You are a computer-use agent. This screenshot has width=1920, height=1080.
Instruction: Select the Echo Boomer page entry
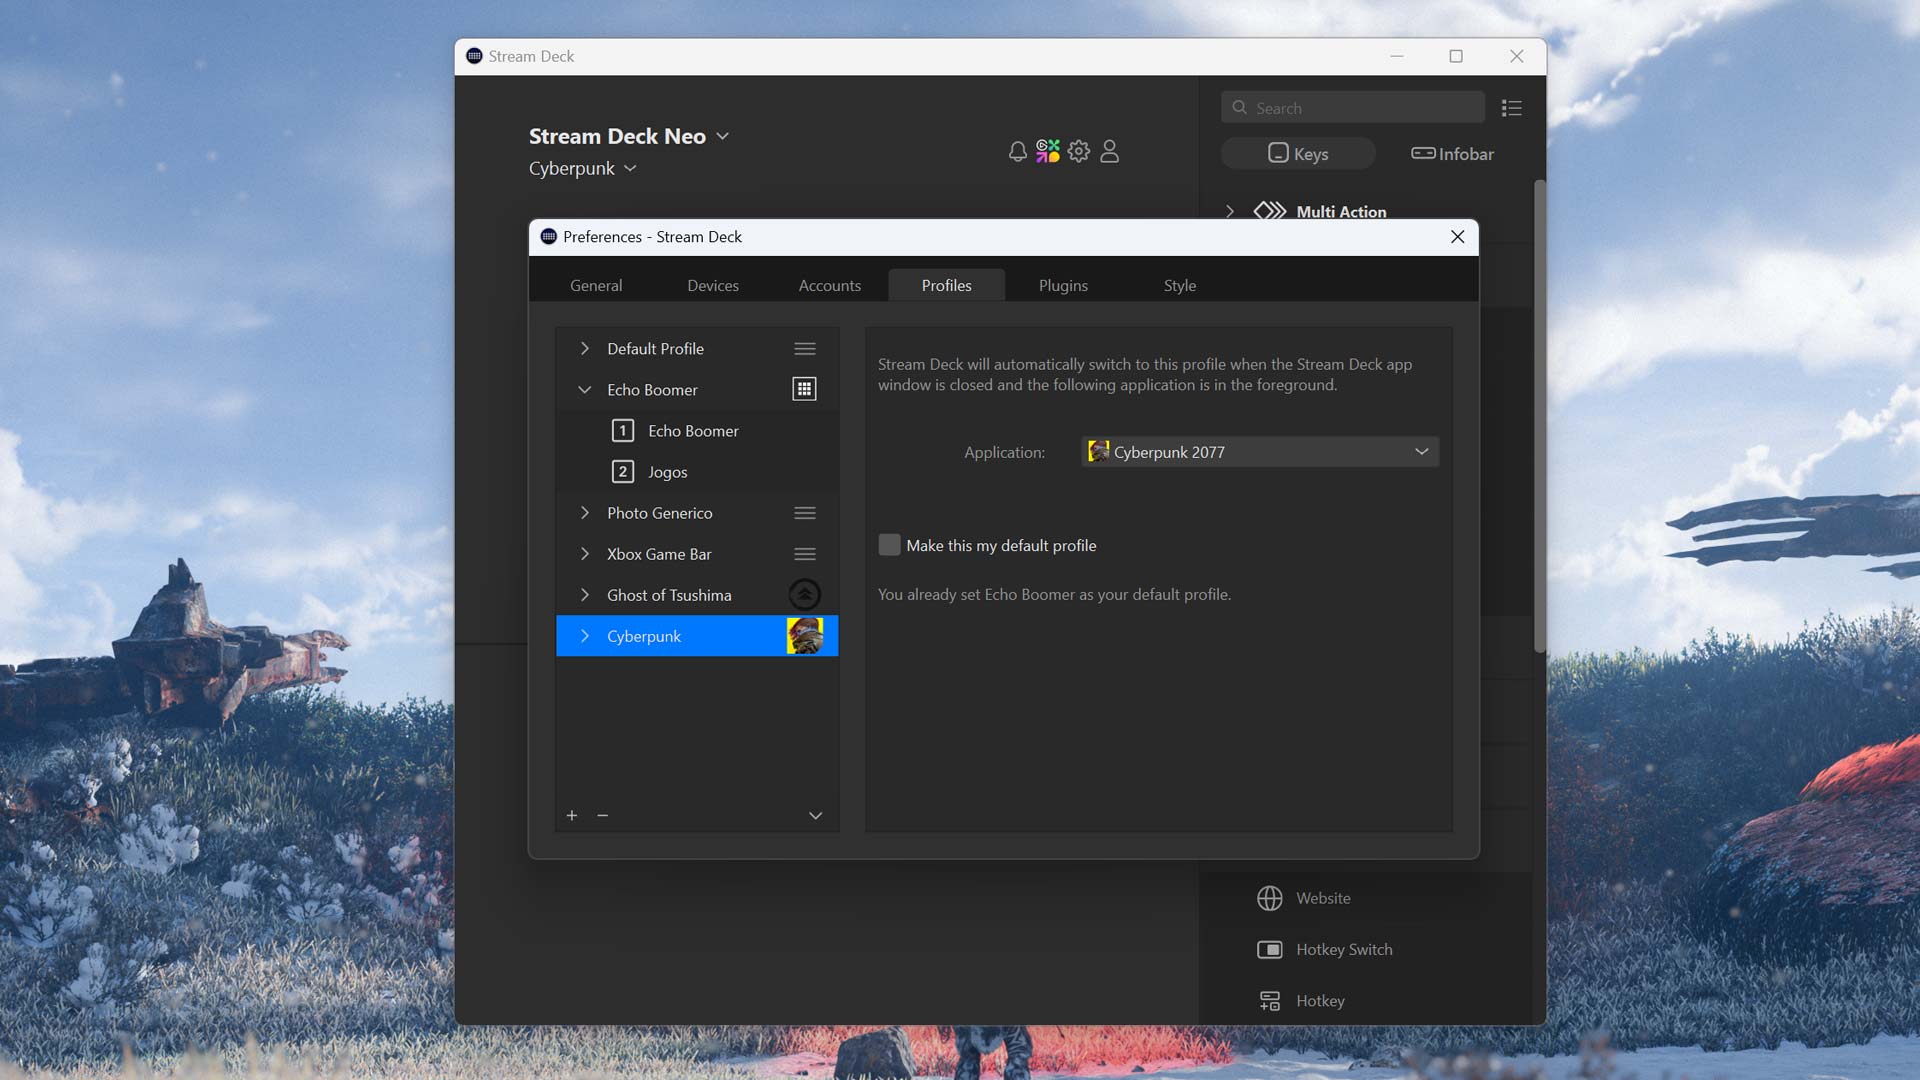(x=693, y=431)
